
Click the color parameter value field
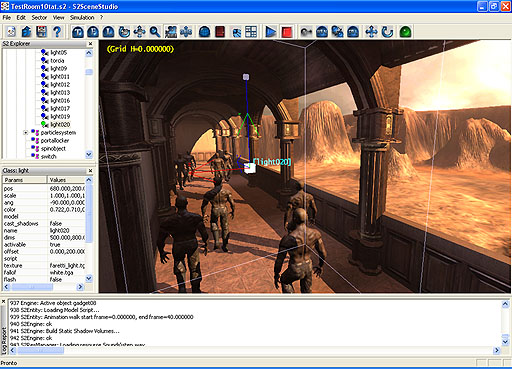66,210
